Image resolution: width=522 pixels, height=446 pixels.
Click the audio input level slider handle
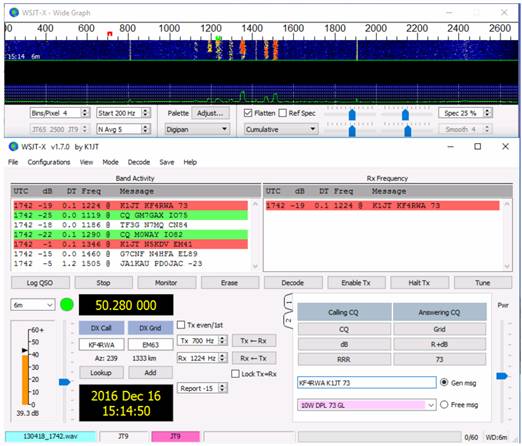click(x=65, y=382)
